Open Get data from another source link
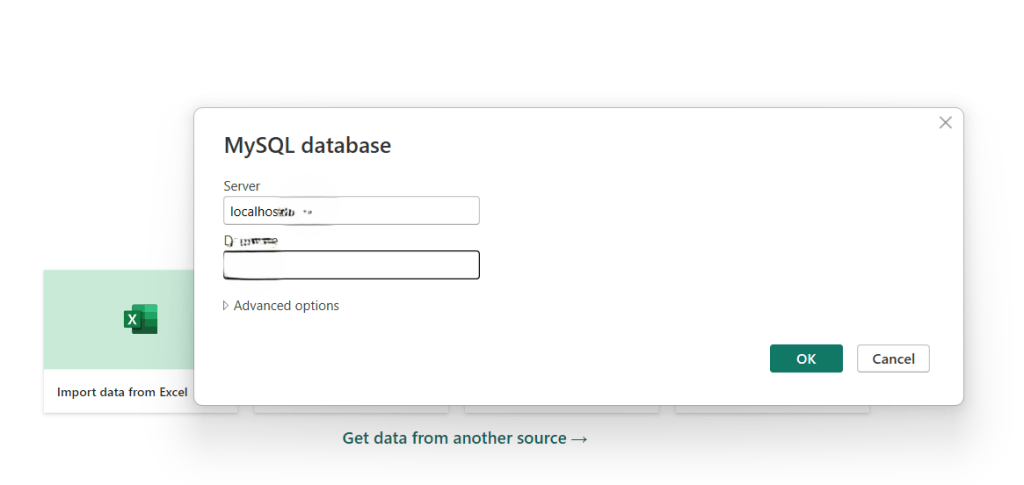The width and height of the screenshot is (1024, 485). [x=454, y=439]
